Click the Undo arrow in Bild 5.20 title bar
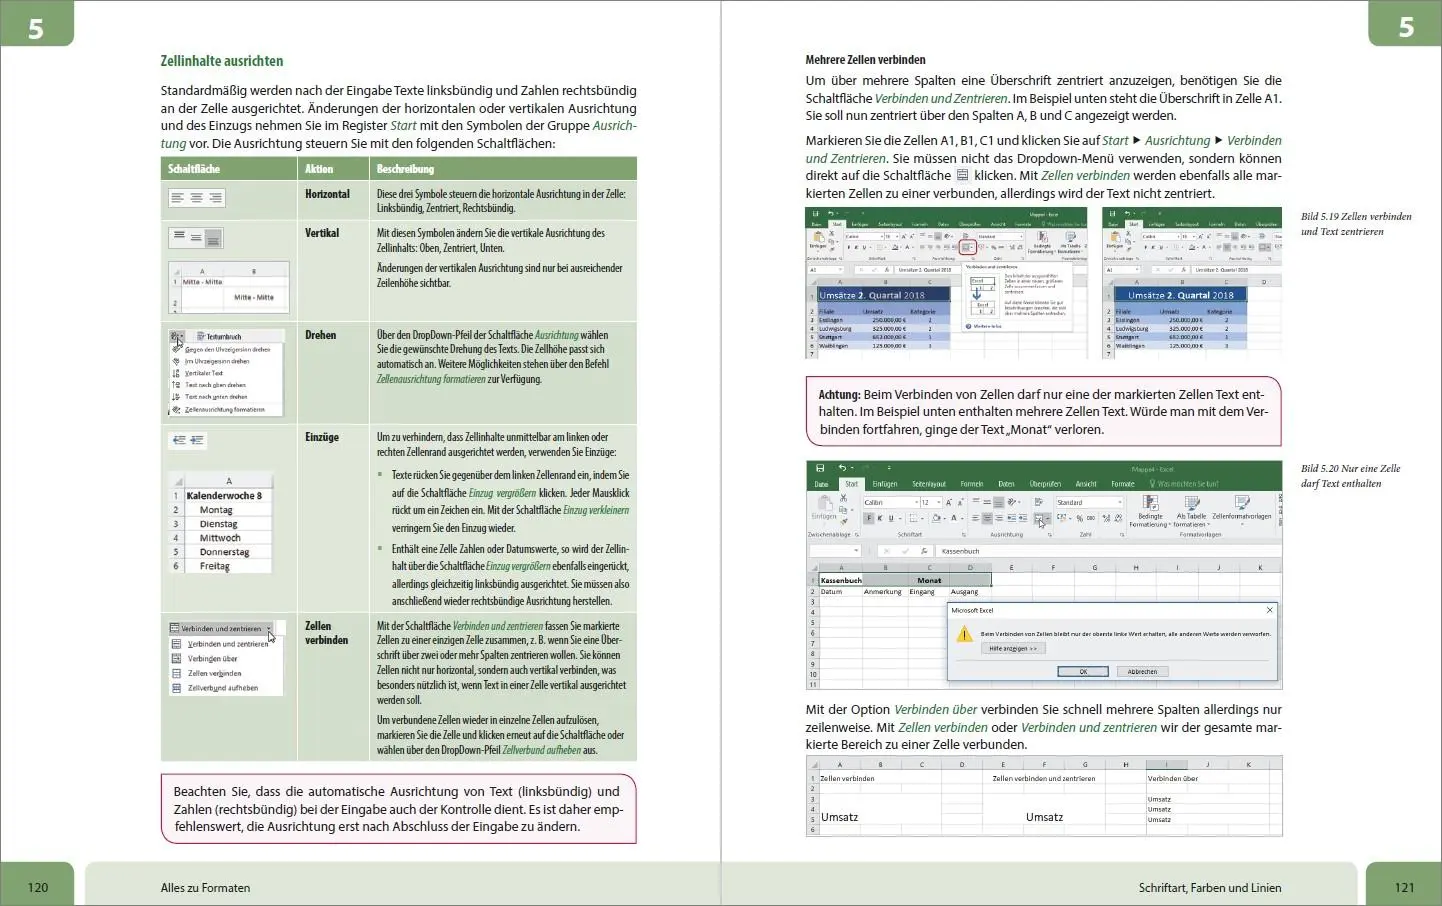 pyautogui.click(x=842, y=467)
